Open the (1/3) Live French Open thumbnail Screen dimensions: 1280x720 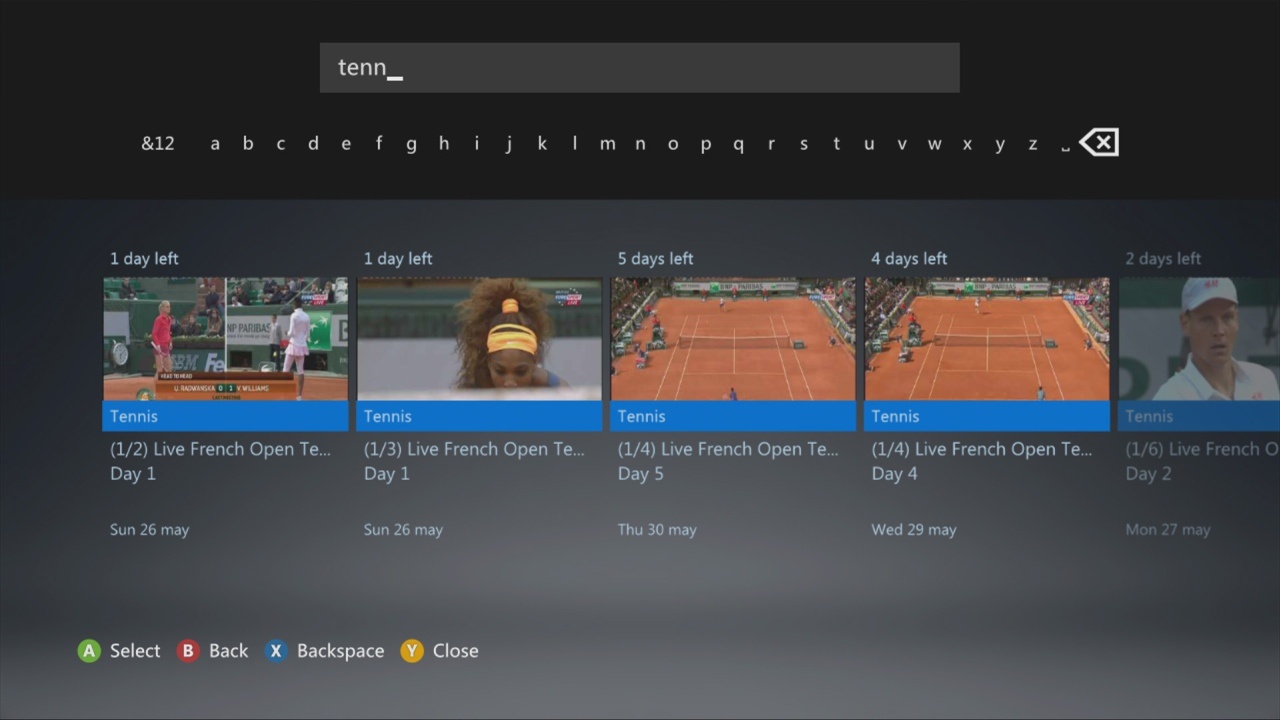coord(480,339)
